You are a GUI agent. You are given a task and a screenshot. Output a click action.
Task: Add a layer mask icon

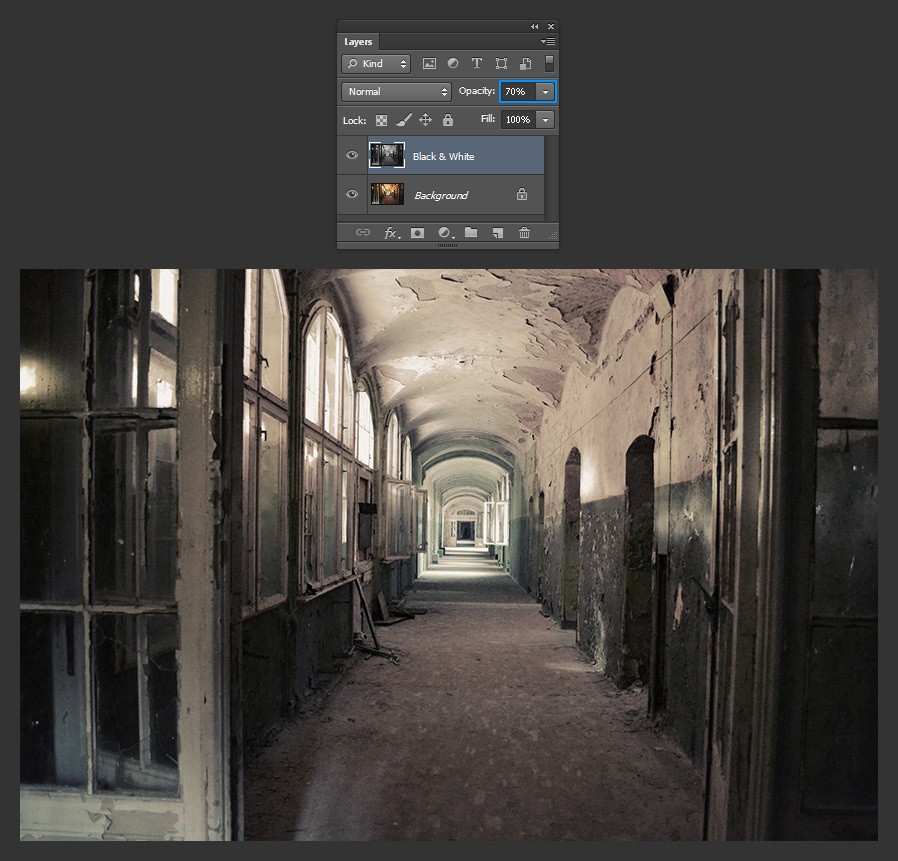coord(418,233)
